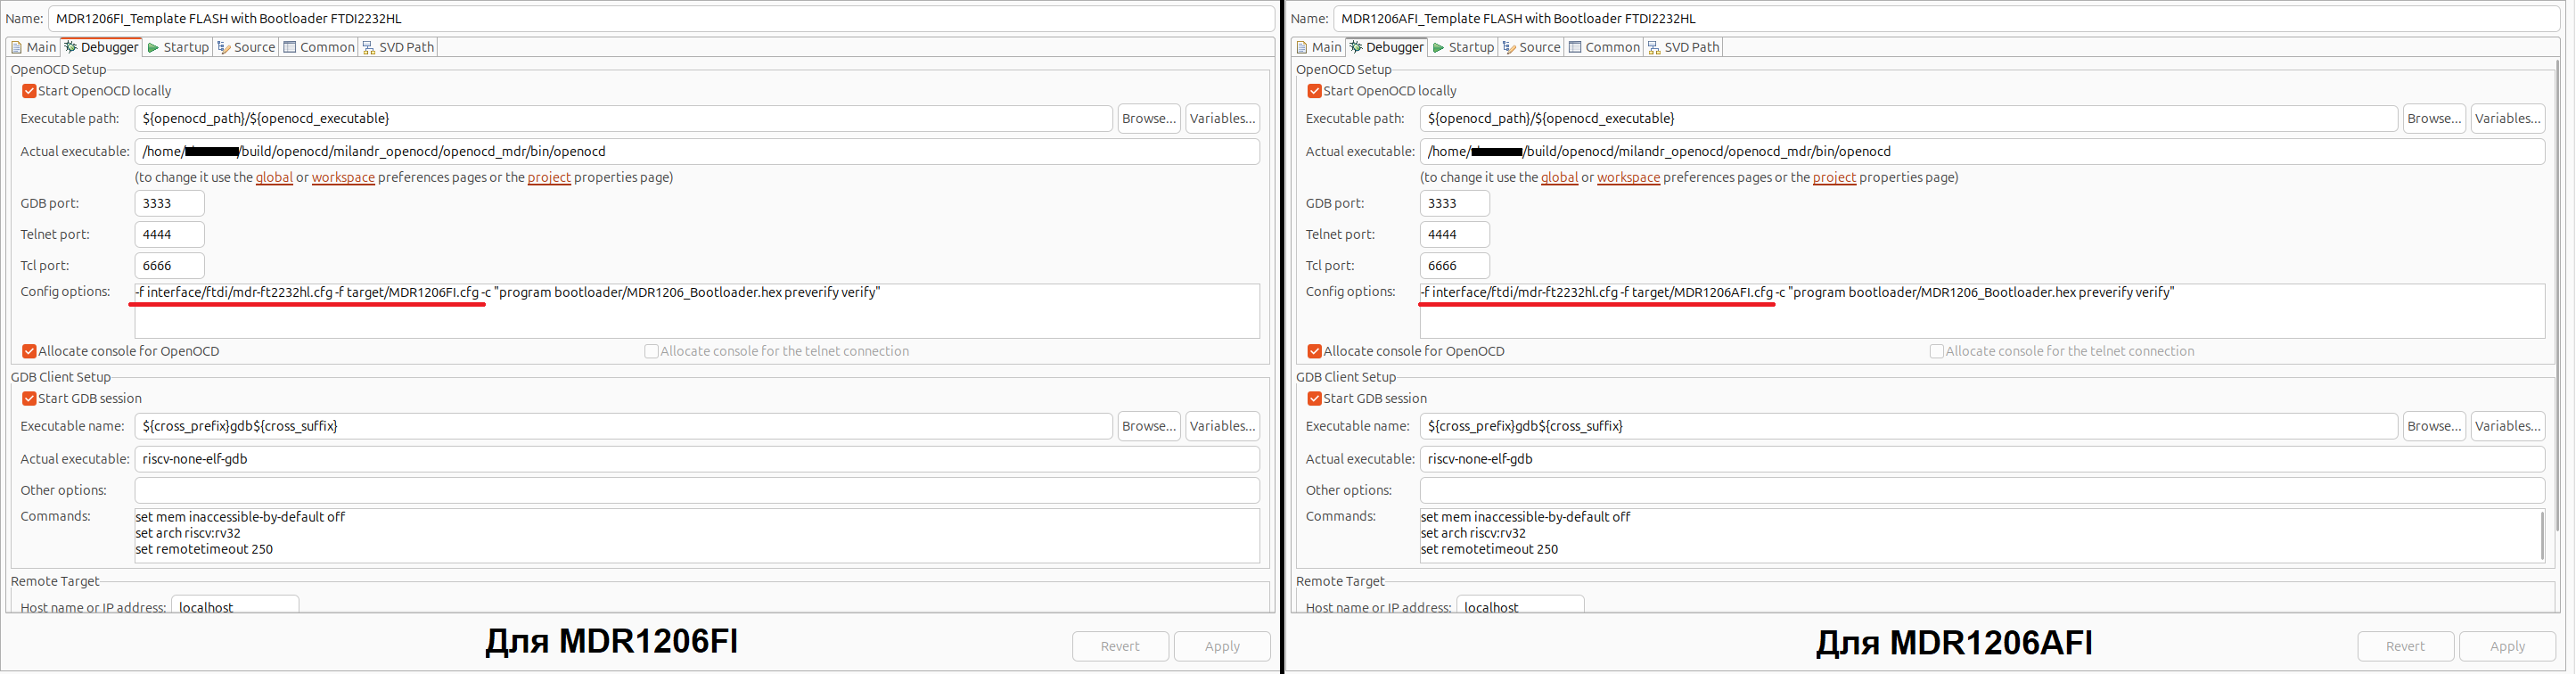Click the SVD Path icon in the MDR1206FI dialog
The width and height of the screenshot is (2576, 674).
pos(369,47)
